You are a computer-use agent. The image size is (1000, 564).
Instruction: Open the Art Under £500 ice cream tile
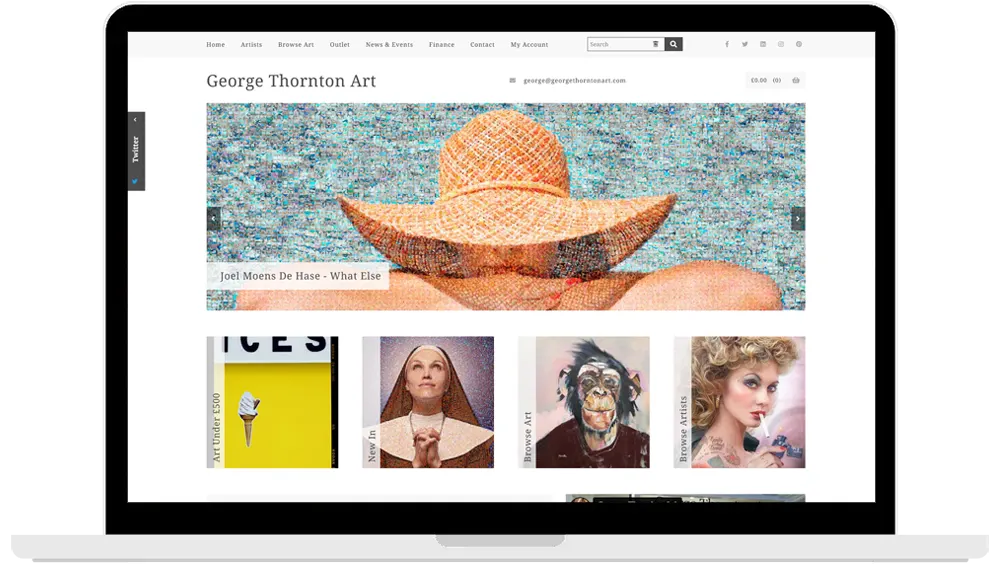tap(272, 403)
